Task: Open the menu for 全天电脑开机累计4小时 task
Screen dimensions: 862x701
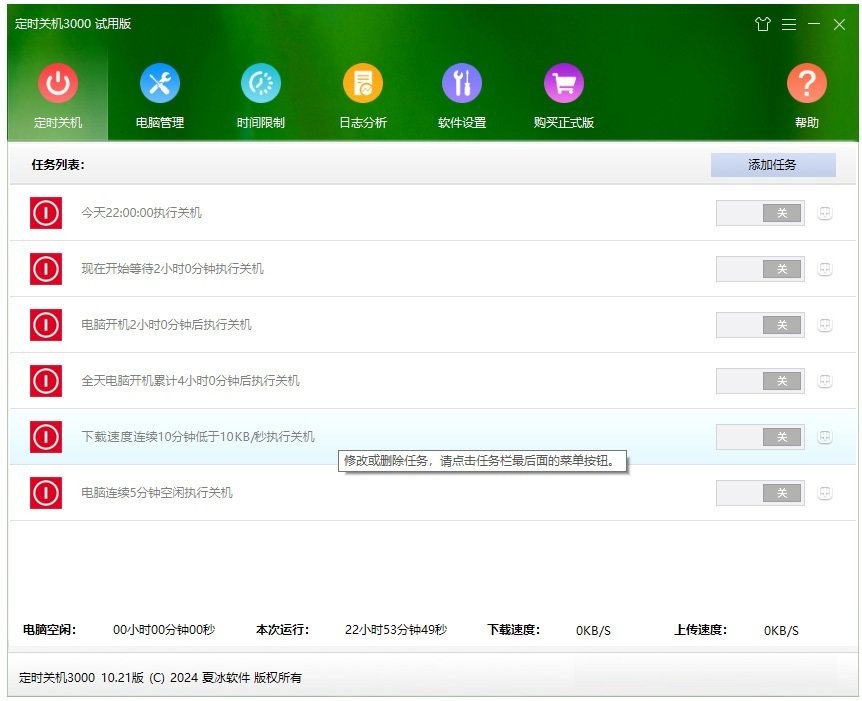Action: click(x=823, y=381)
